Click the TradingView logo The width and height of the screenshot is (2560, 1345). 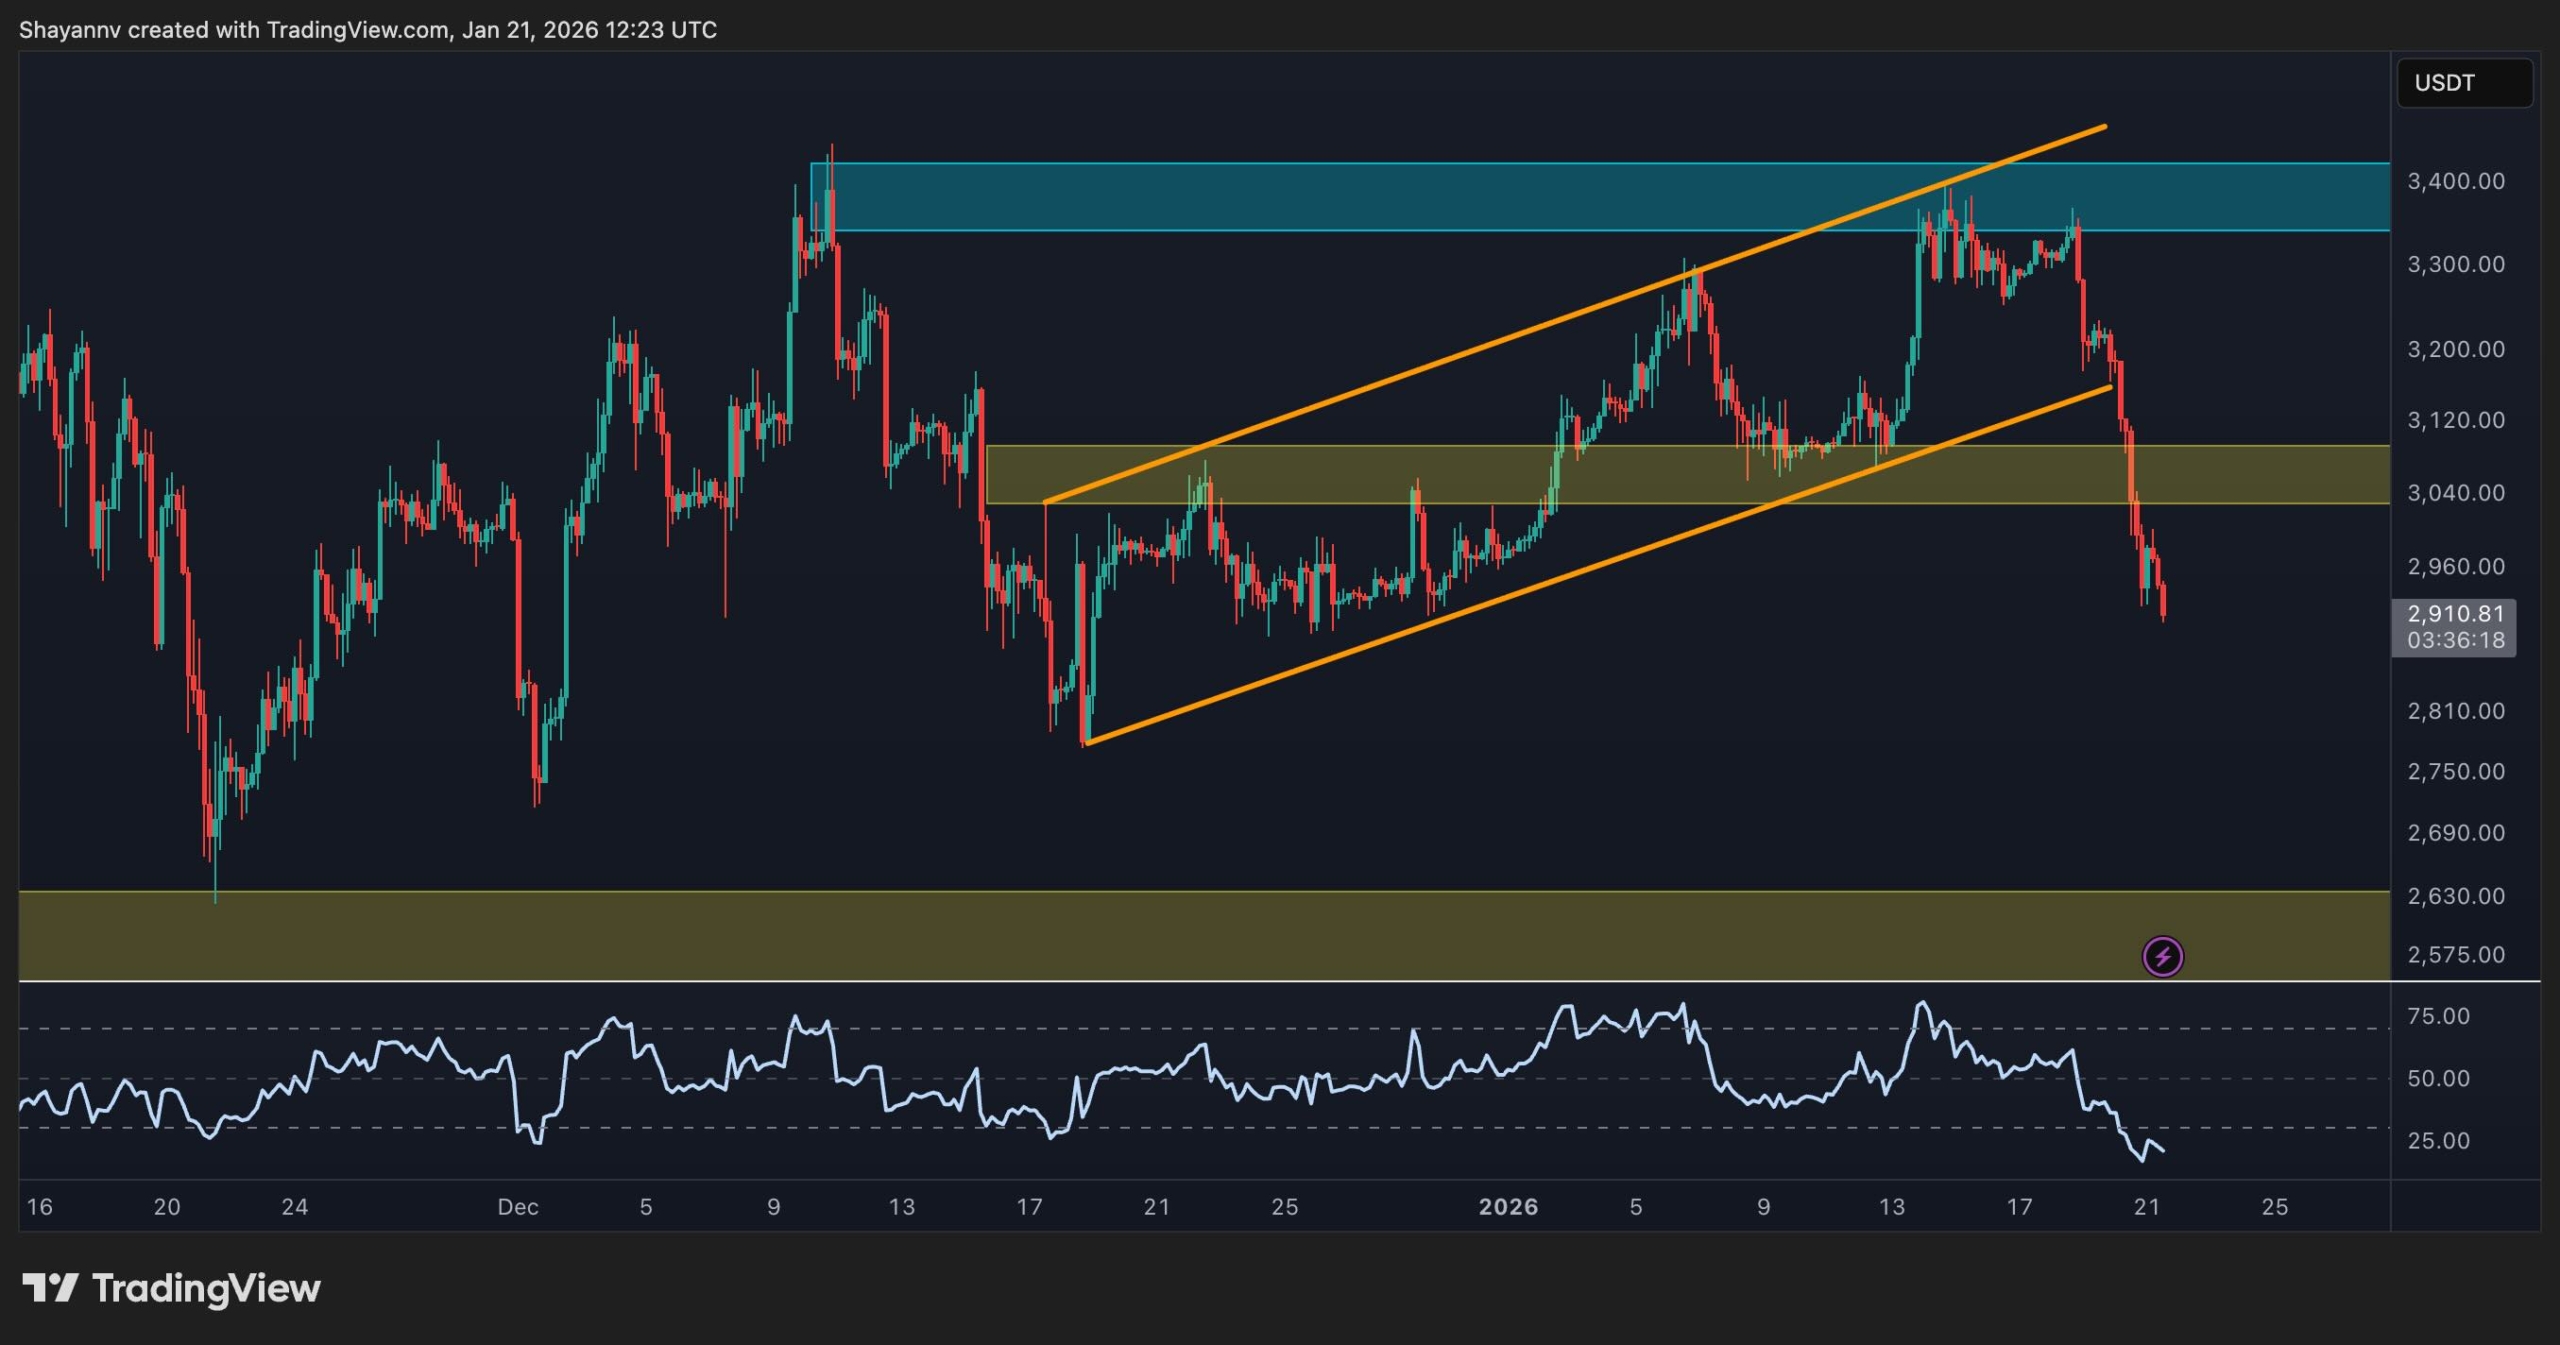pos(170,1289)
